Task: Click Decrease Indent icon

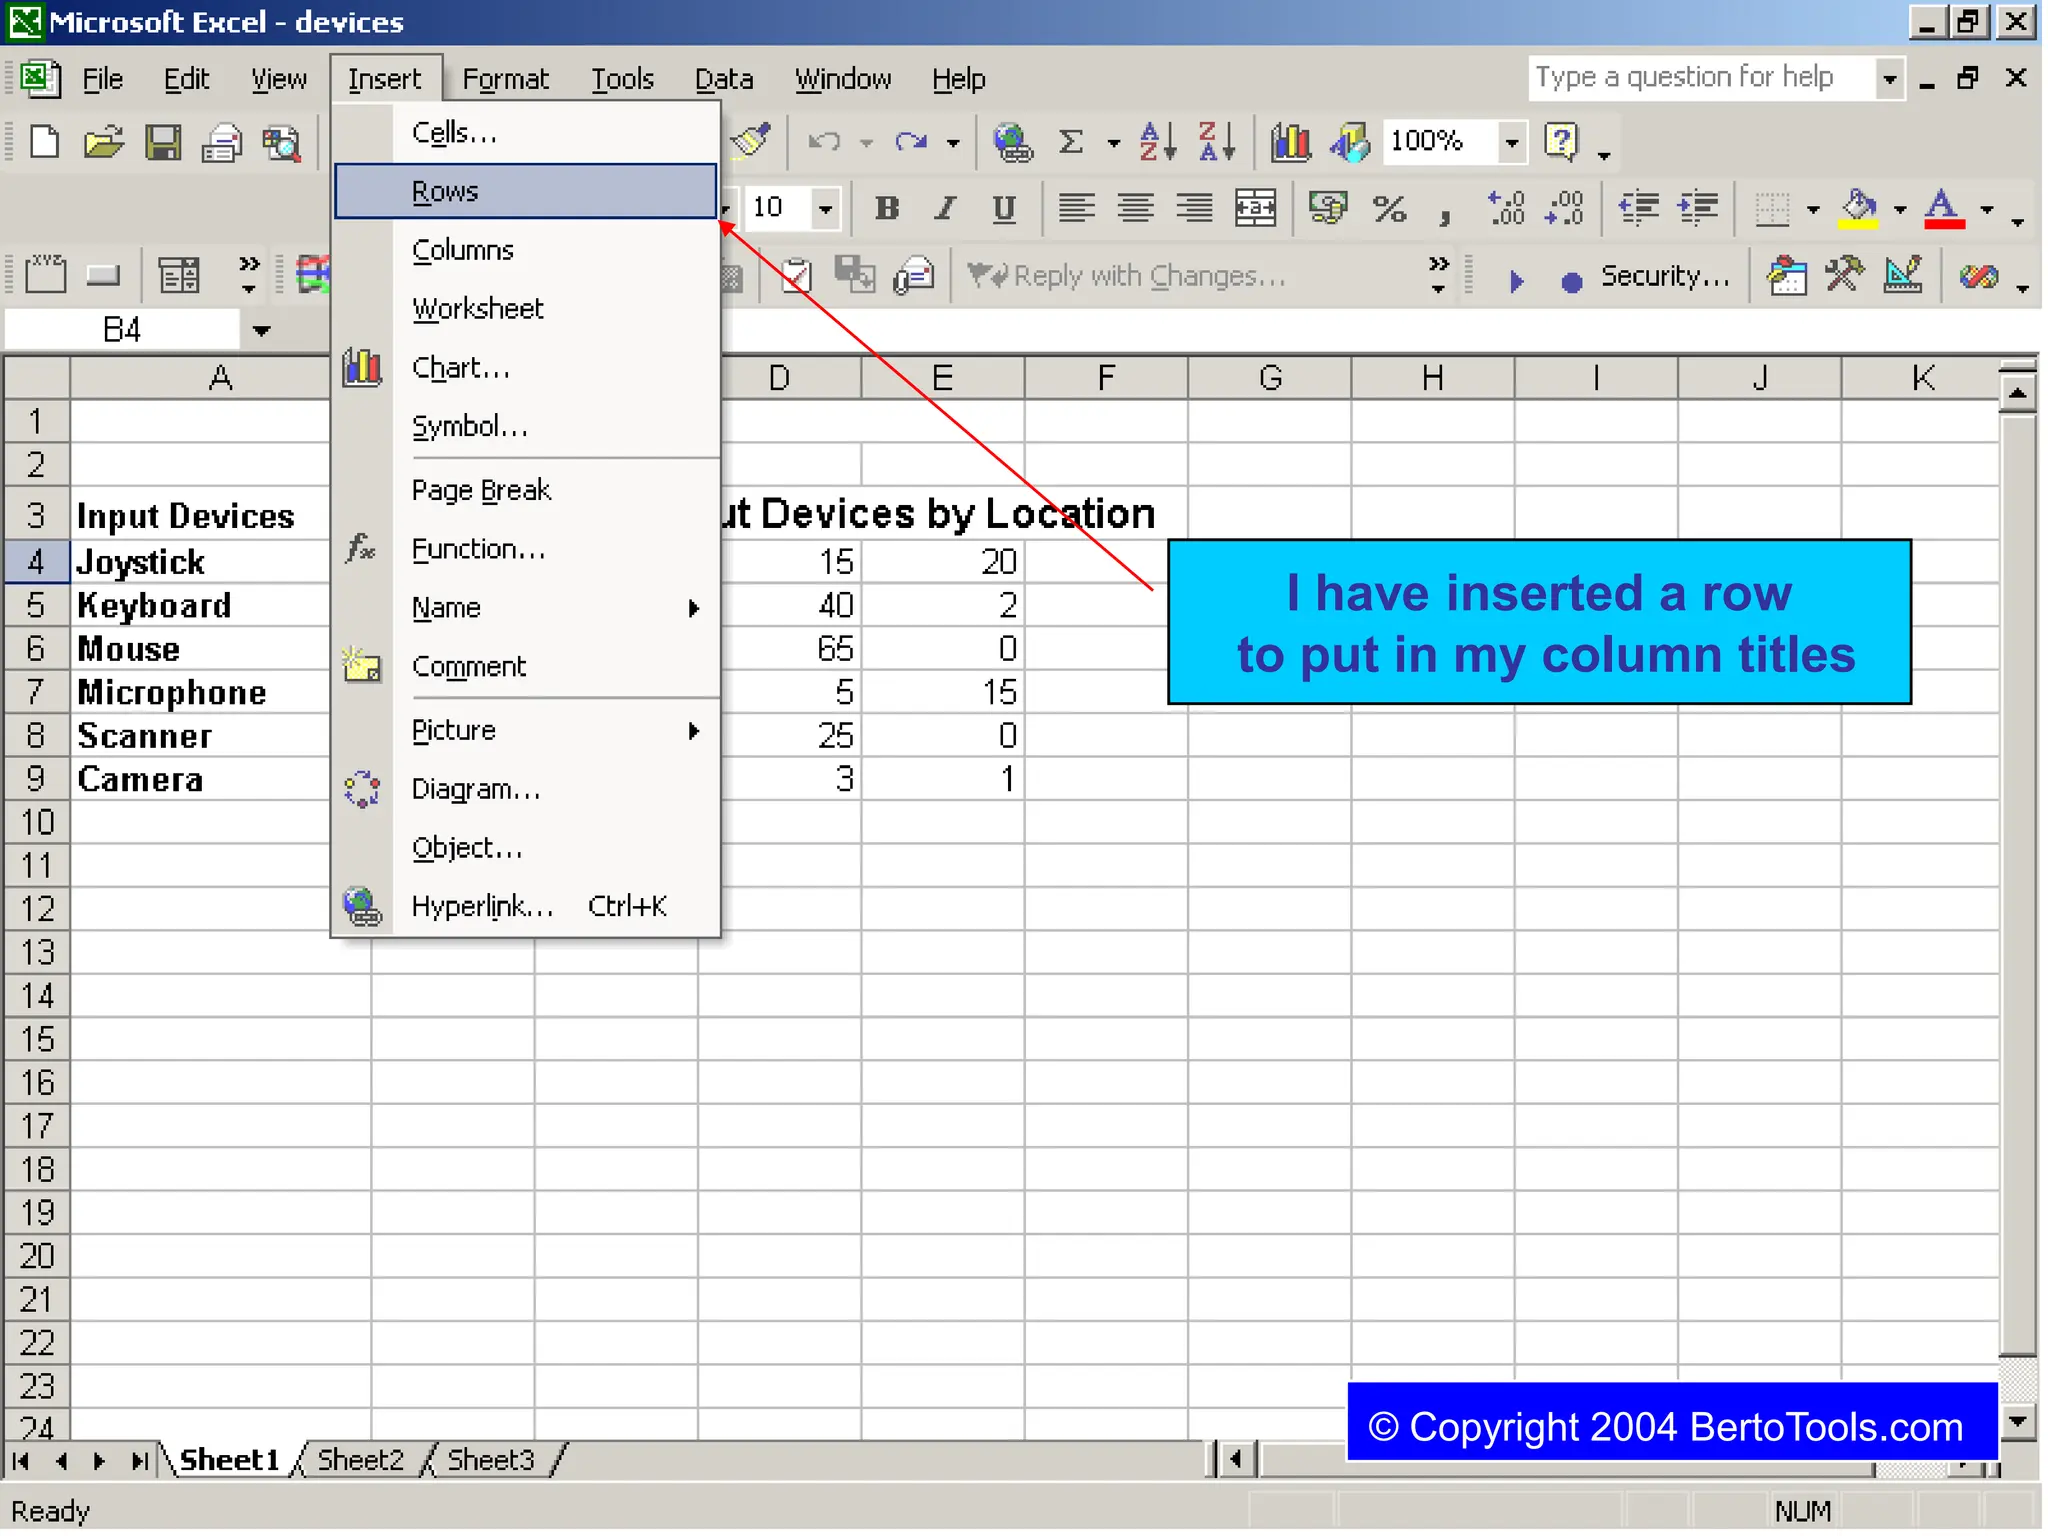Action: pyautogui.click(x=1638, y=209)
